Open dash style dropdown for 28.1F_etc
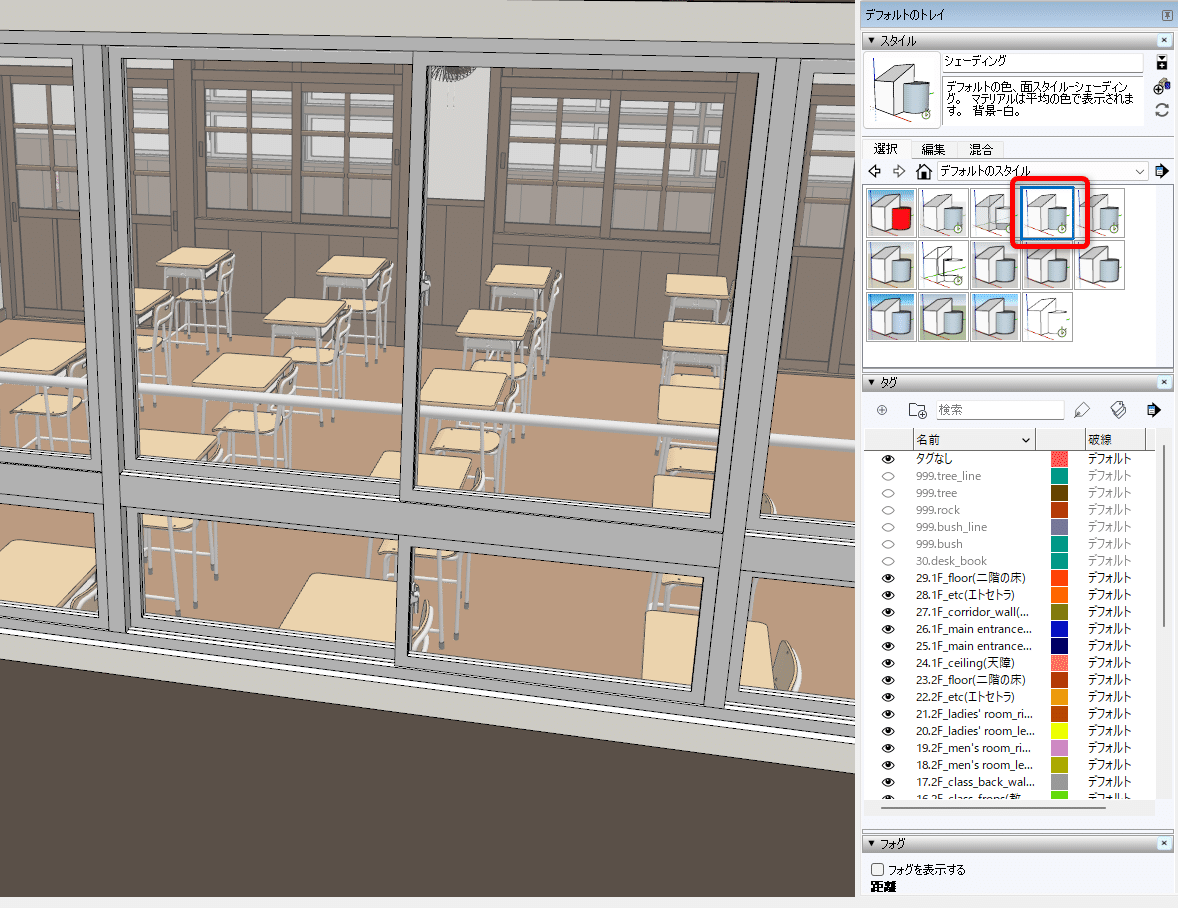Screen dimensions: 1178x908 1109,595
